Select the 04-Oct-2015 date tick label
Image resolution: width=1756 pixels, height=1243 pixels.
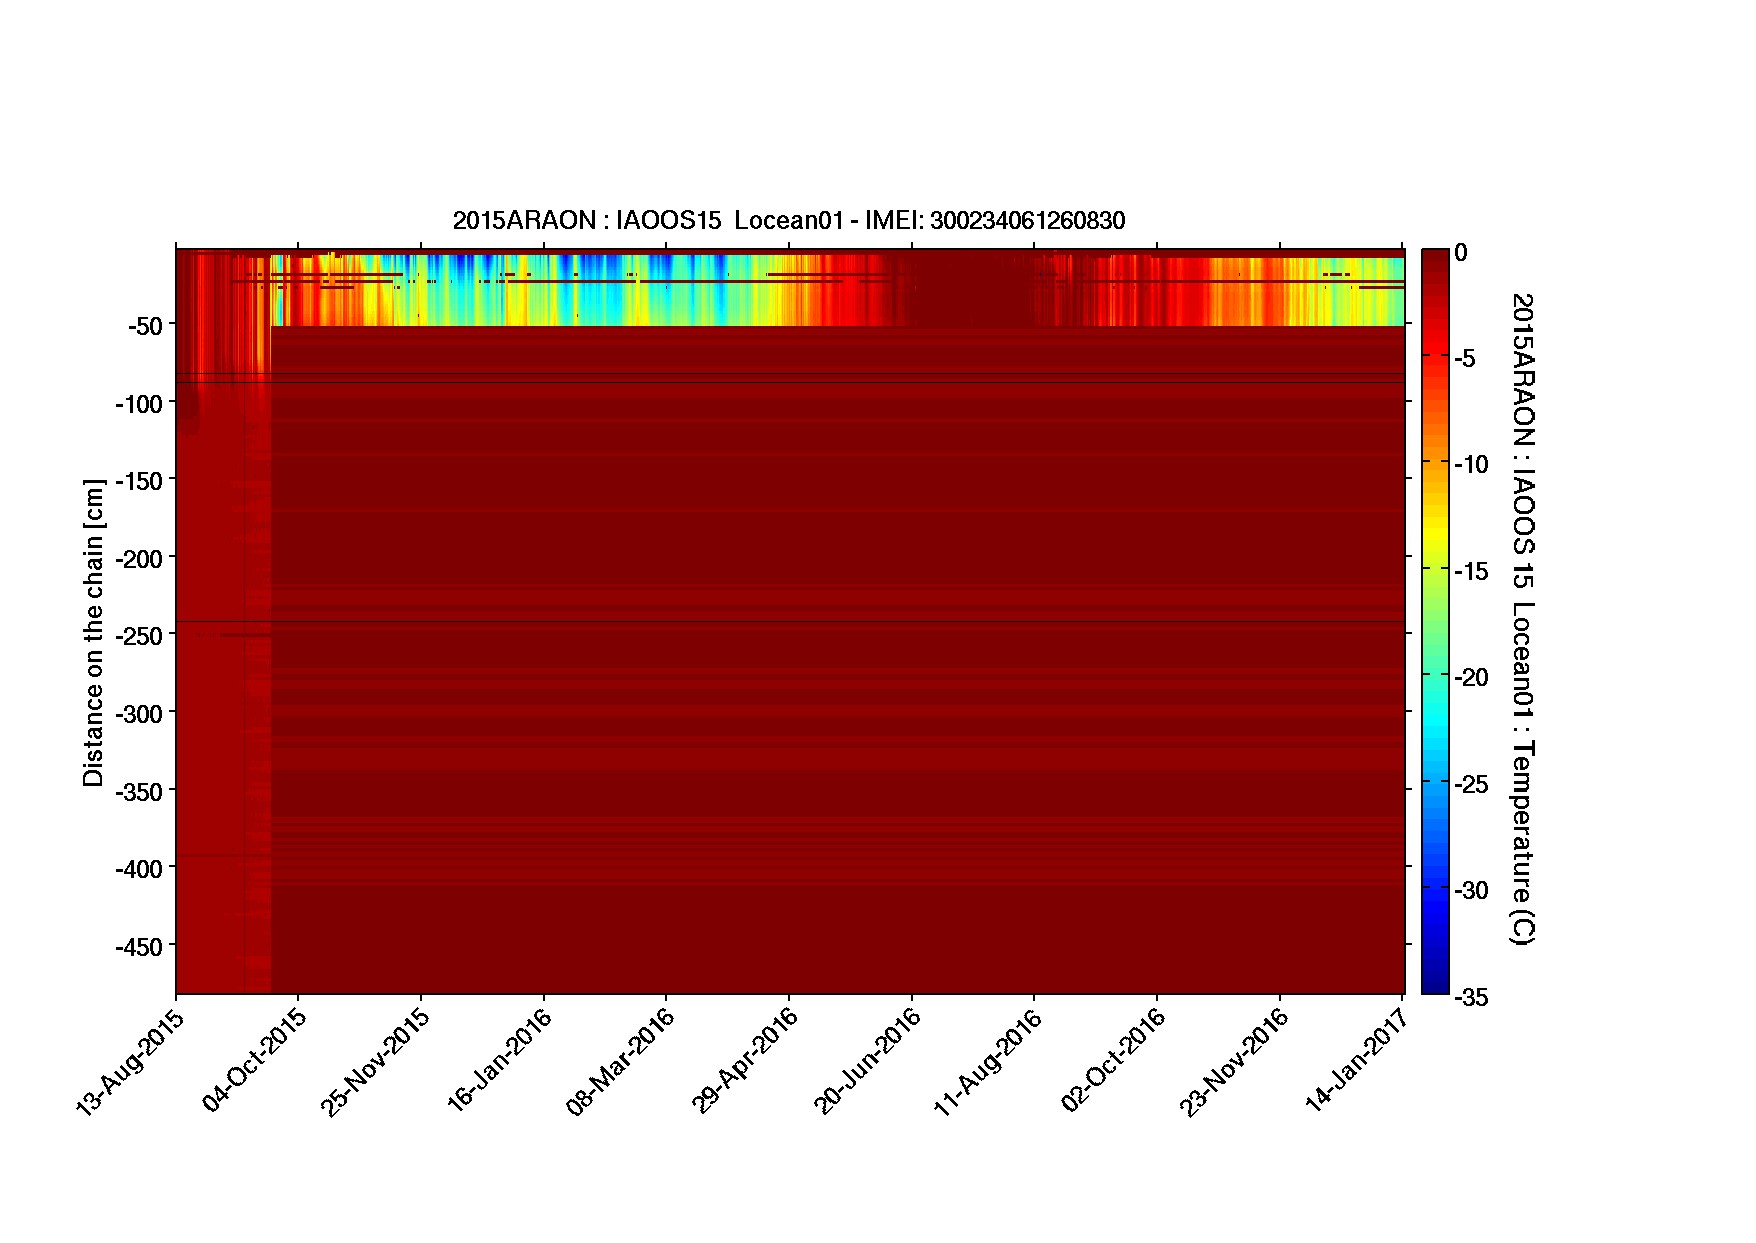point(254,1061)
